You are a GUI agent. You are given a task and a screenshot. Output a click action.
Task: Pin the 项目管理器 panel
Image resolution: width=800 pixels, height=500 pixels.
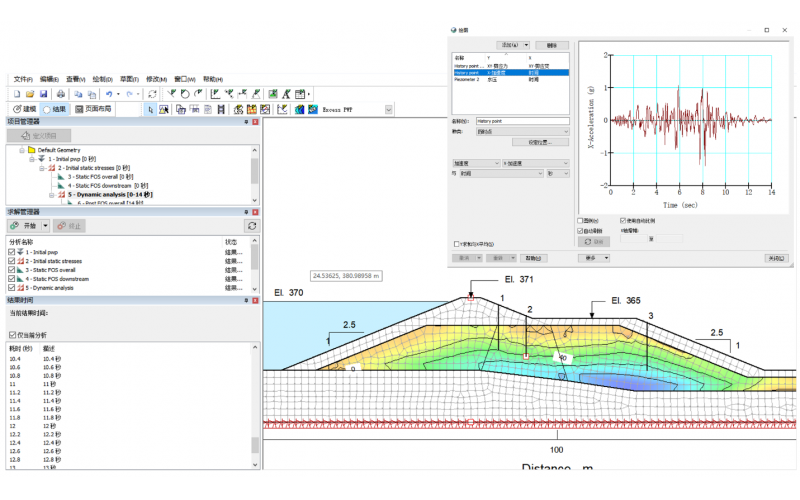coord(246,121)
